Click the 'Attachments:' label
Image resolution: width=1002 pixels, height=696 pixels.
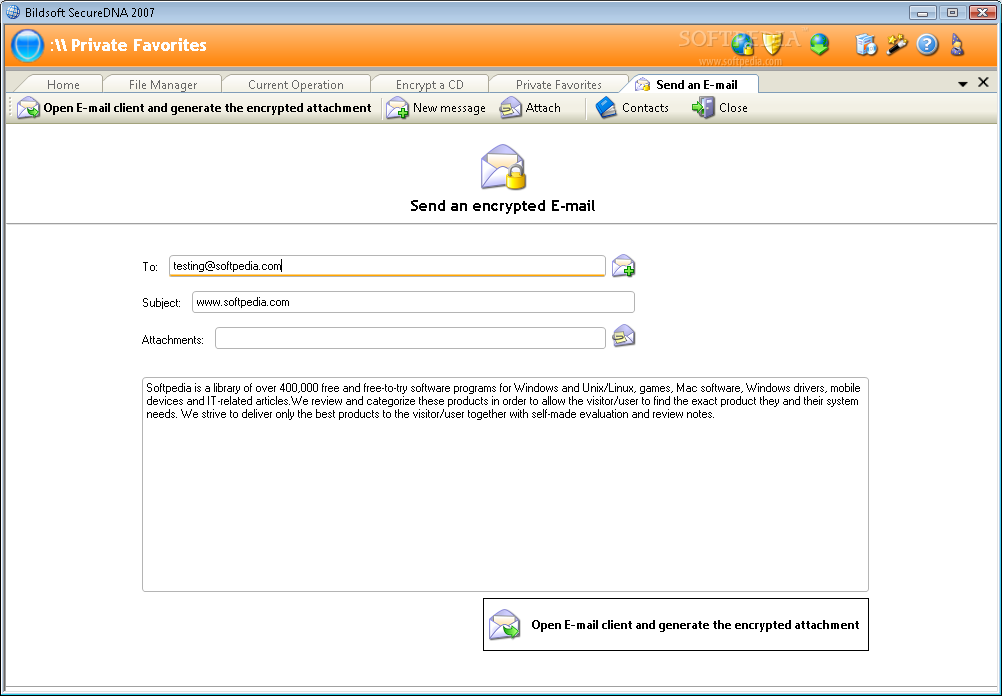[x=173, y=340]
